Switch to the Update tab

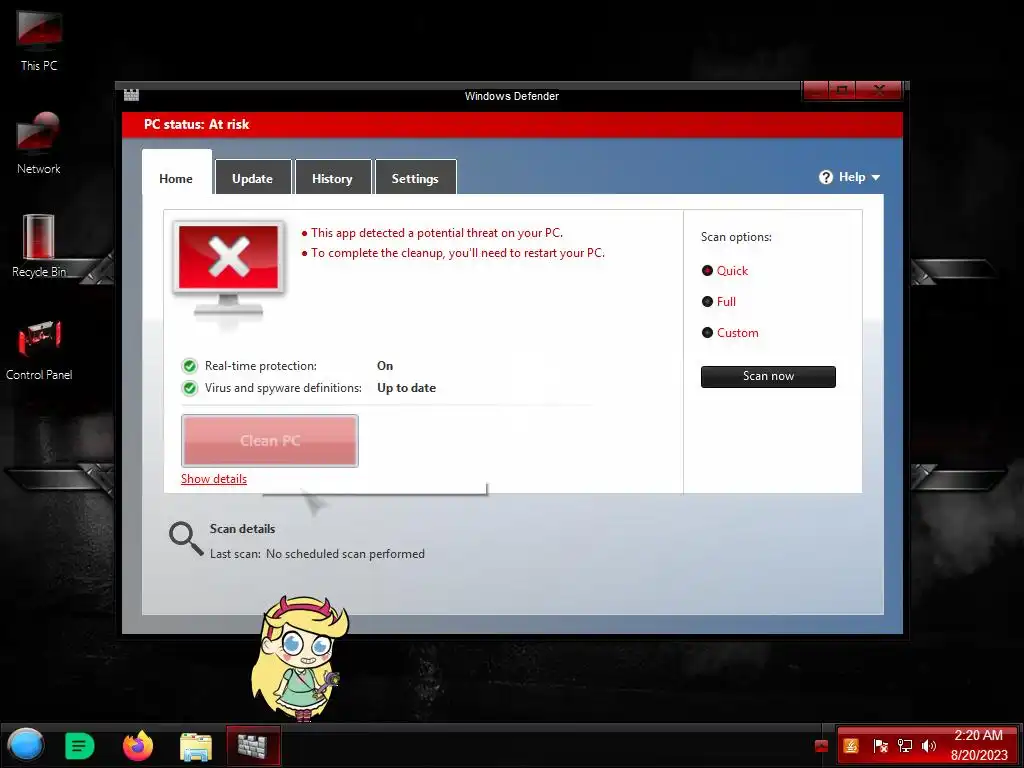pyautogui.click(x=253, y=178)
